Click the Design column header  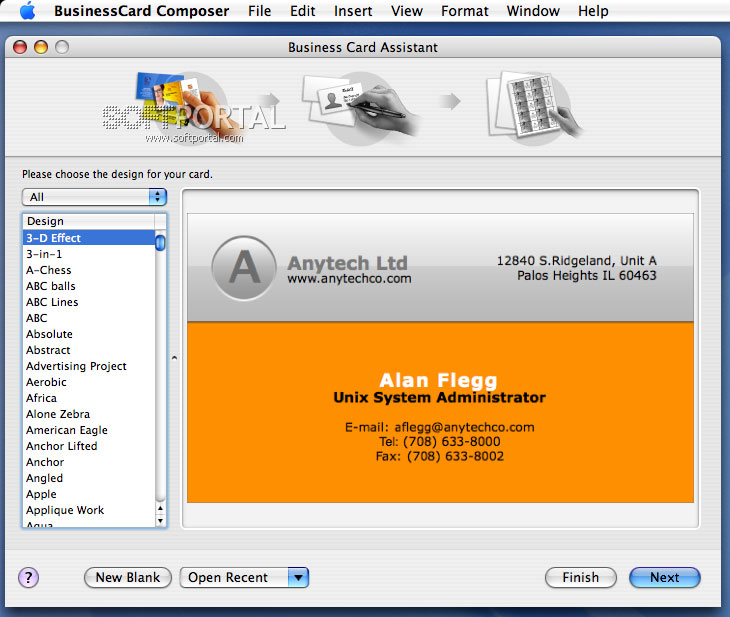click(89, 221)
